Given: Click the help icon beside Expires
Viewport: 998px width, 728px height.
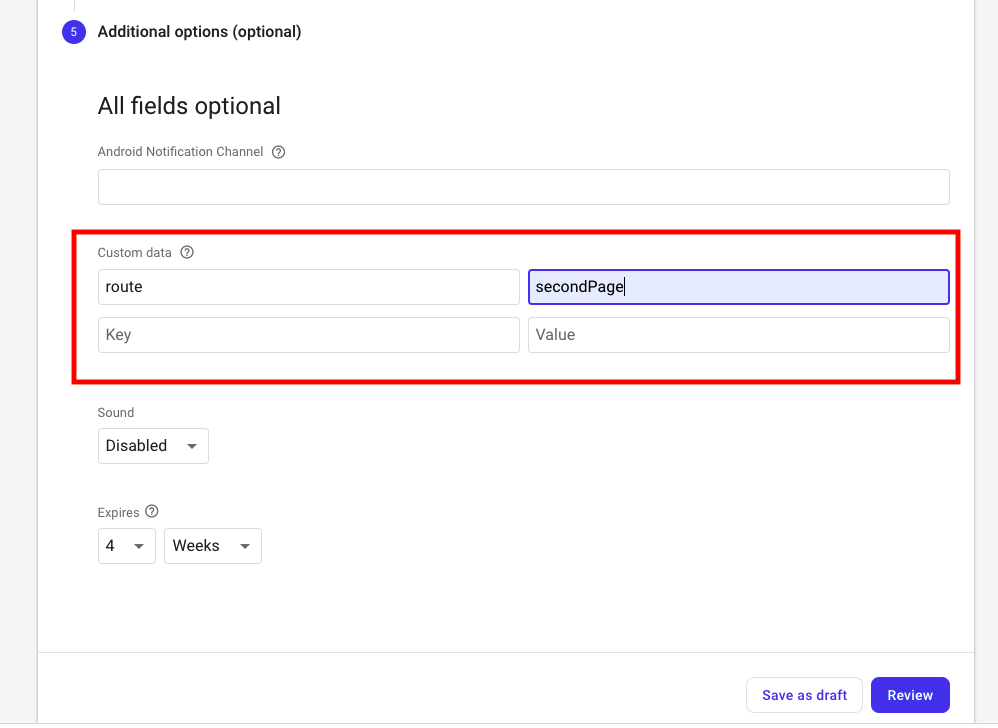Looking at the screenshot, I should [152, 512].
